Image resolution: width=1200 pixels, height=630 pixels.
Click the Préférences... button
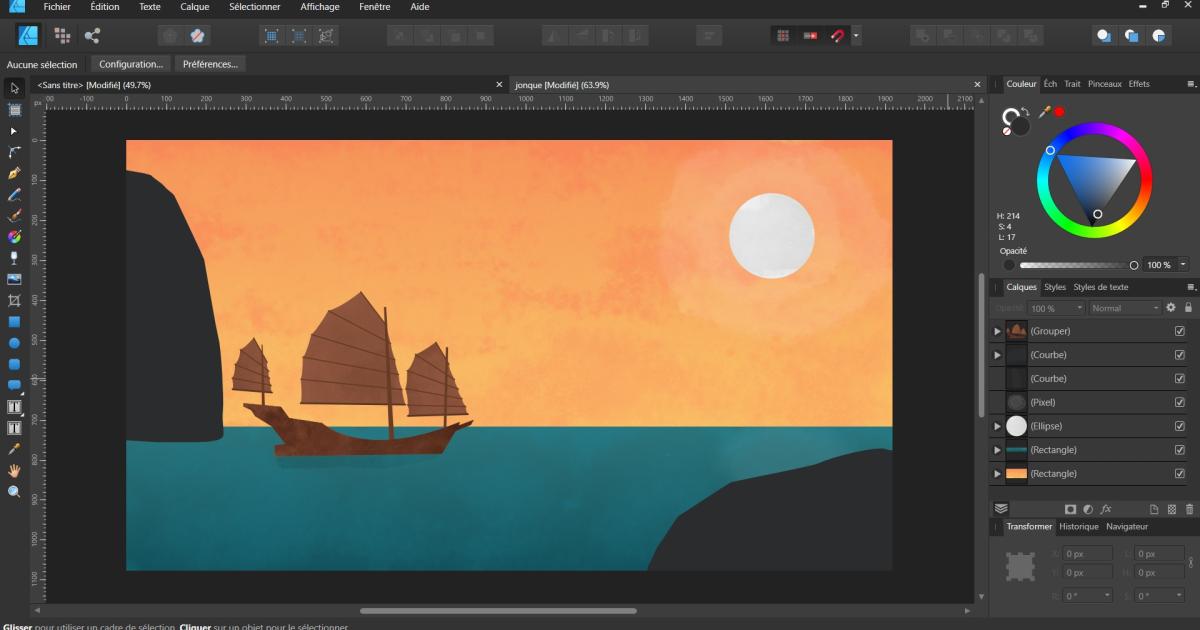coord(210,64)
